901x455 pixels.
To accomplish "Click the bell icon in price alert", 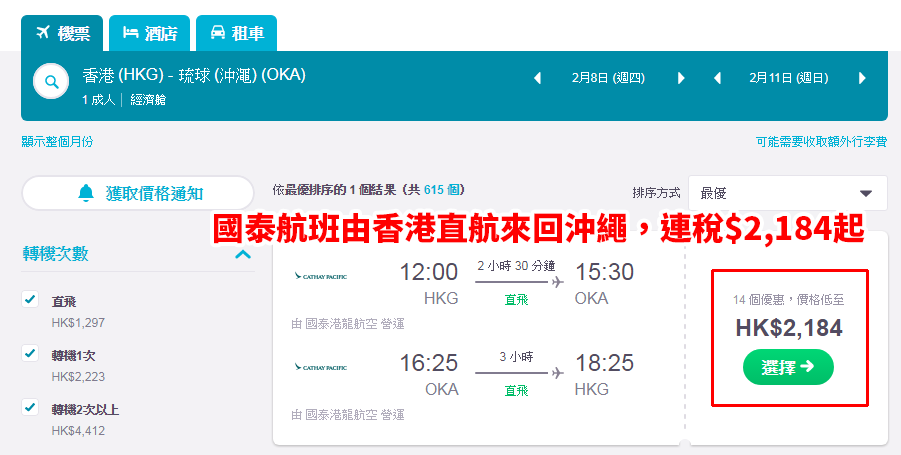I will (86, 193).
